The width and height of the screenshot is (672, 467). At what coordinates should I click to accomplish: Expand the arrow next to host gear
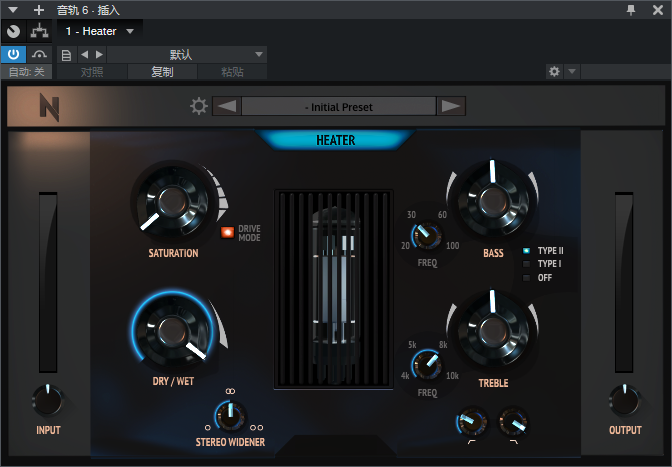pyautogui.click(x=572, y=72)
